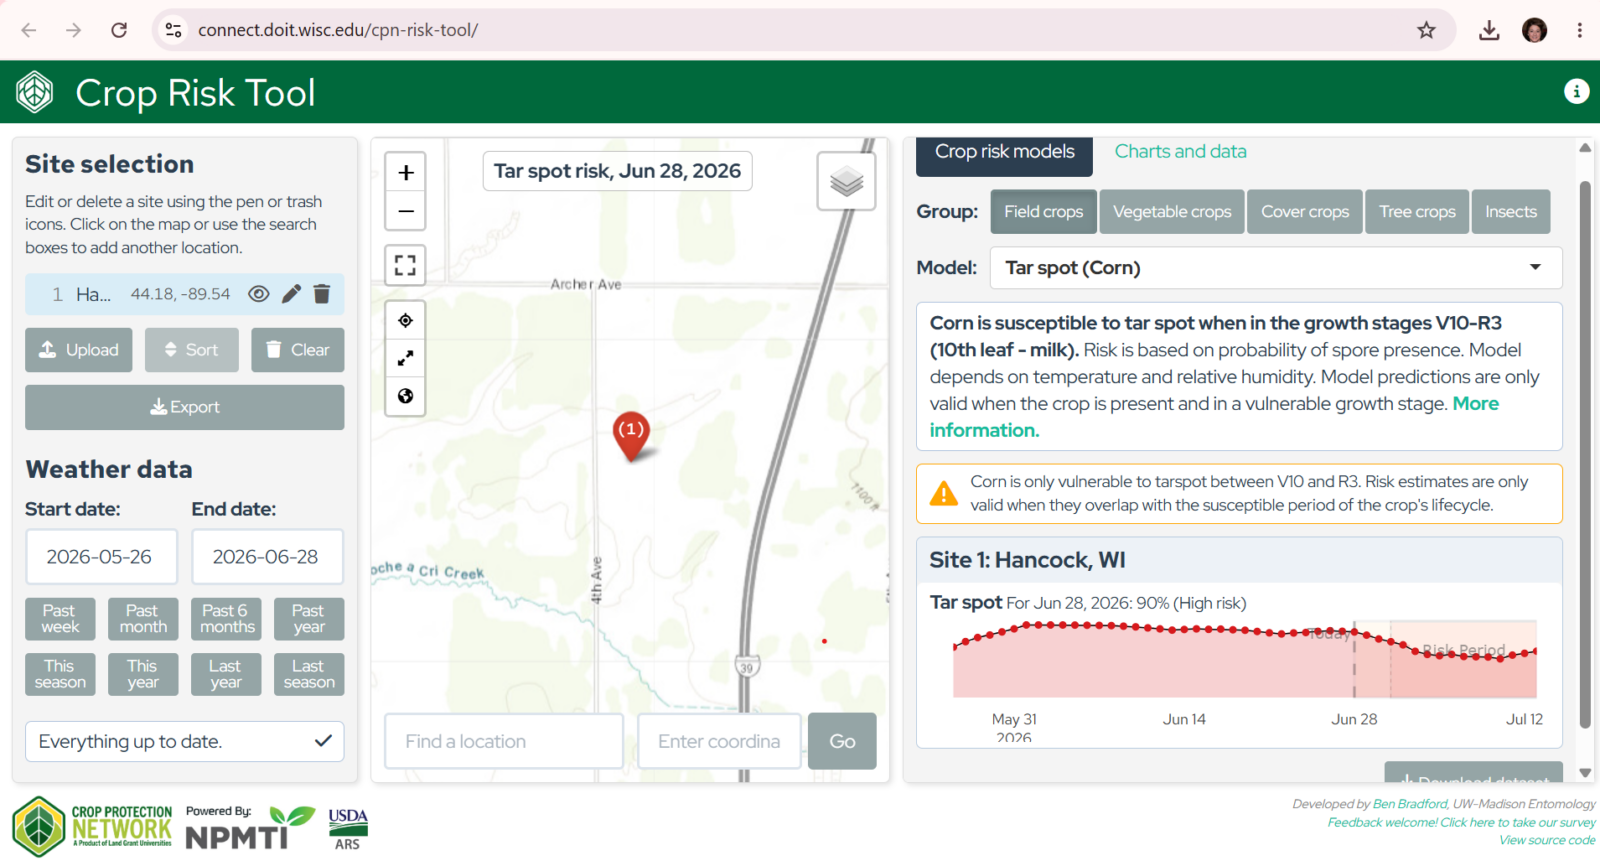Image resolution: width=1600 pixels, height=861 pixels.
Task: Open the browser profile avatar
Action: (1534, 30)
